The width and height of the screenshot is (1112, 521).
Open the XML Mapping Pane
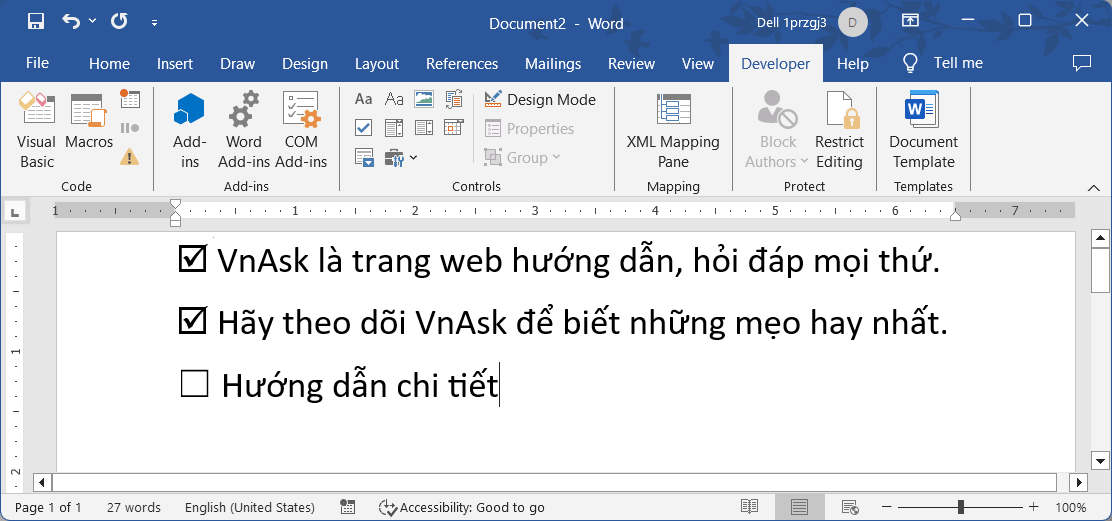point(673,130)
